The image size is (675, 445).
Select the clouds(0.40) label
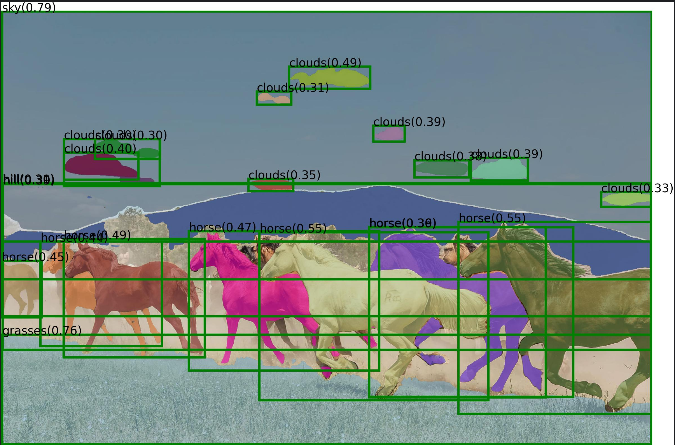coord(100,148)
